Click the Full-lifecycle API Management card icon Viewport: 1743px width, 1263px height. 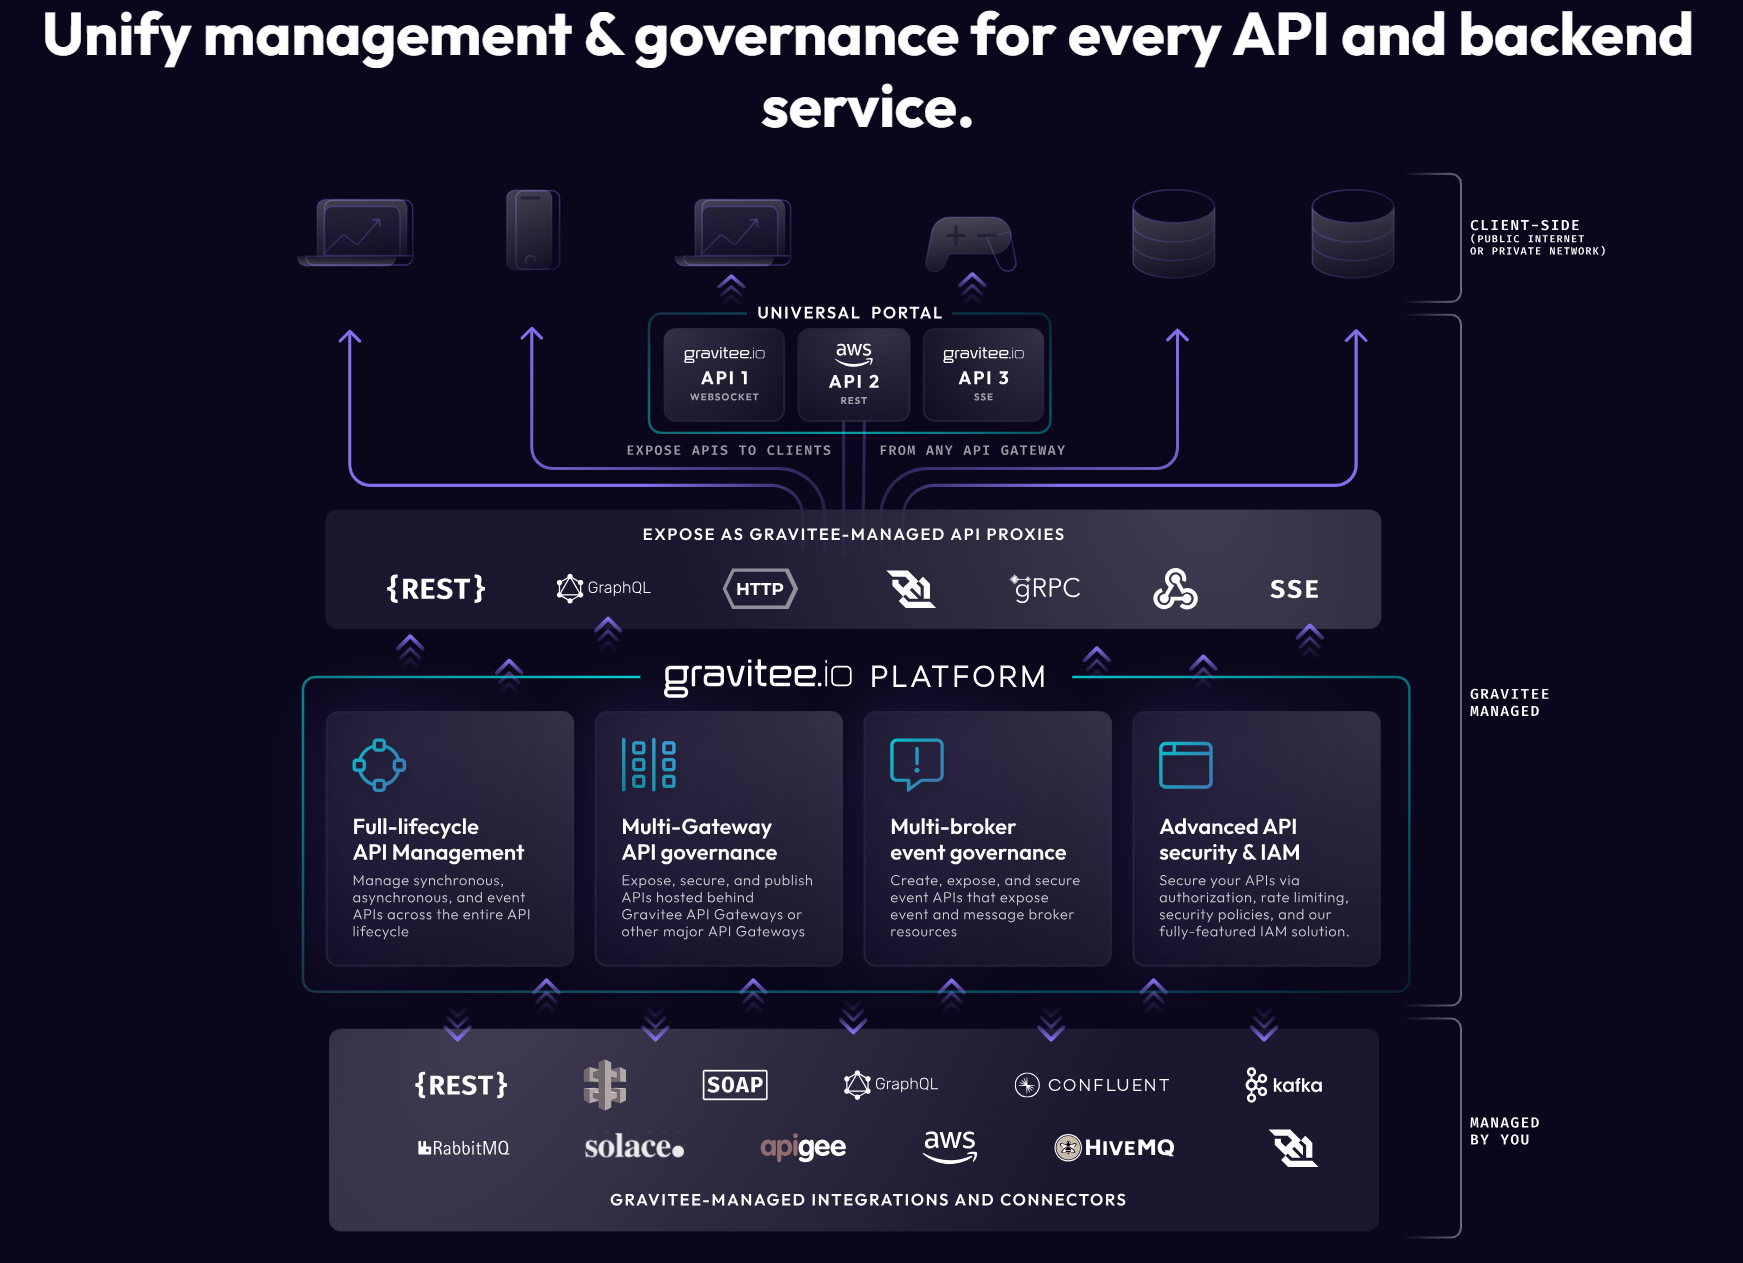(379, 765)
